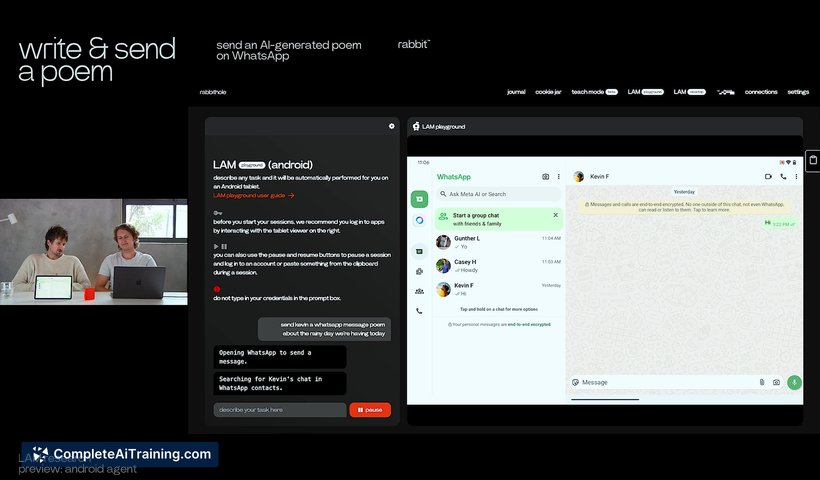This screenshot has width=820, height=480.
Task: Click the magnifier icon in WhatsApp search bar
Action: (x=443, y=194)
